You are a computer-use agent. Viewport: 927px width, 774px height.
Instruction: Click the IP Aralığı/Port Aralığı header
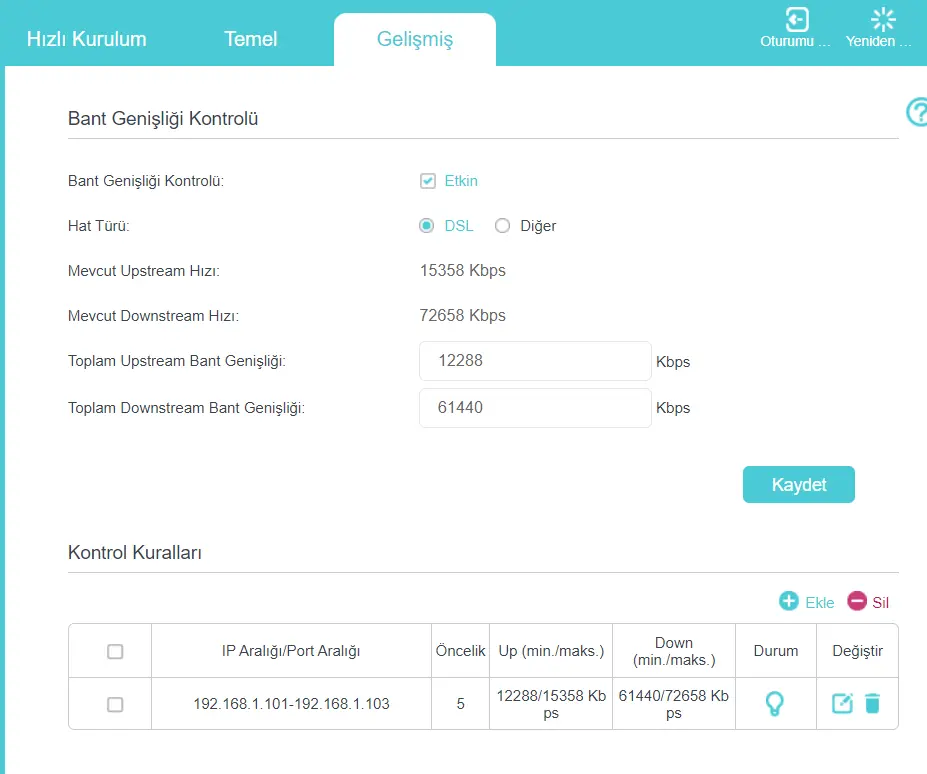pos(291,651)
